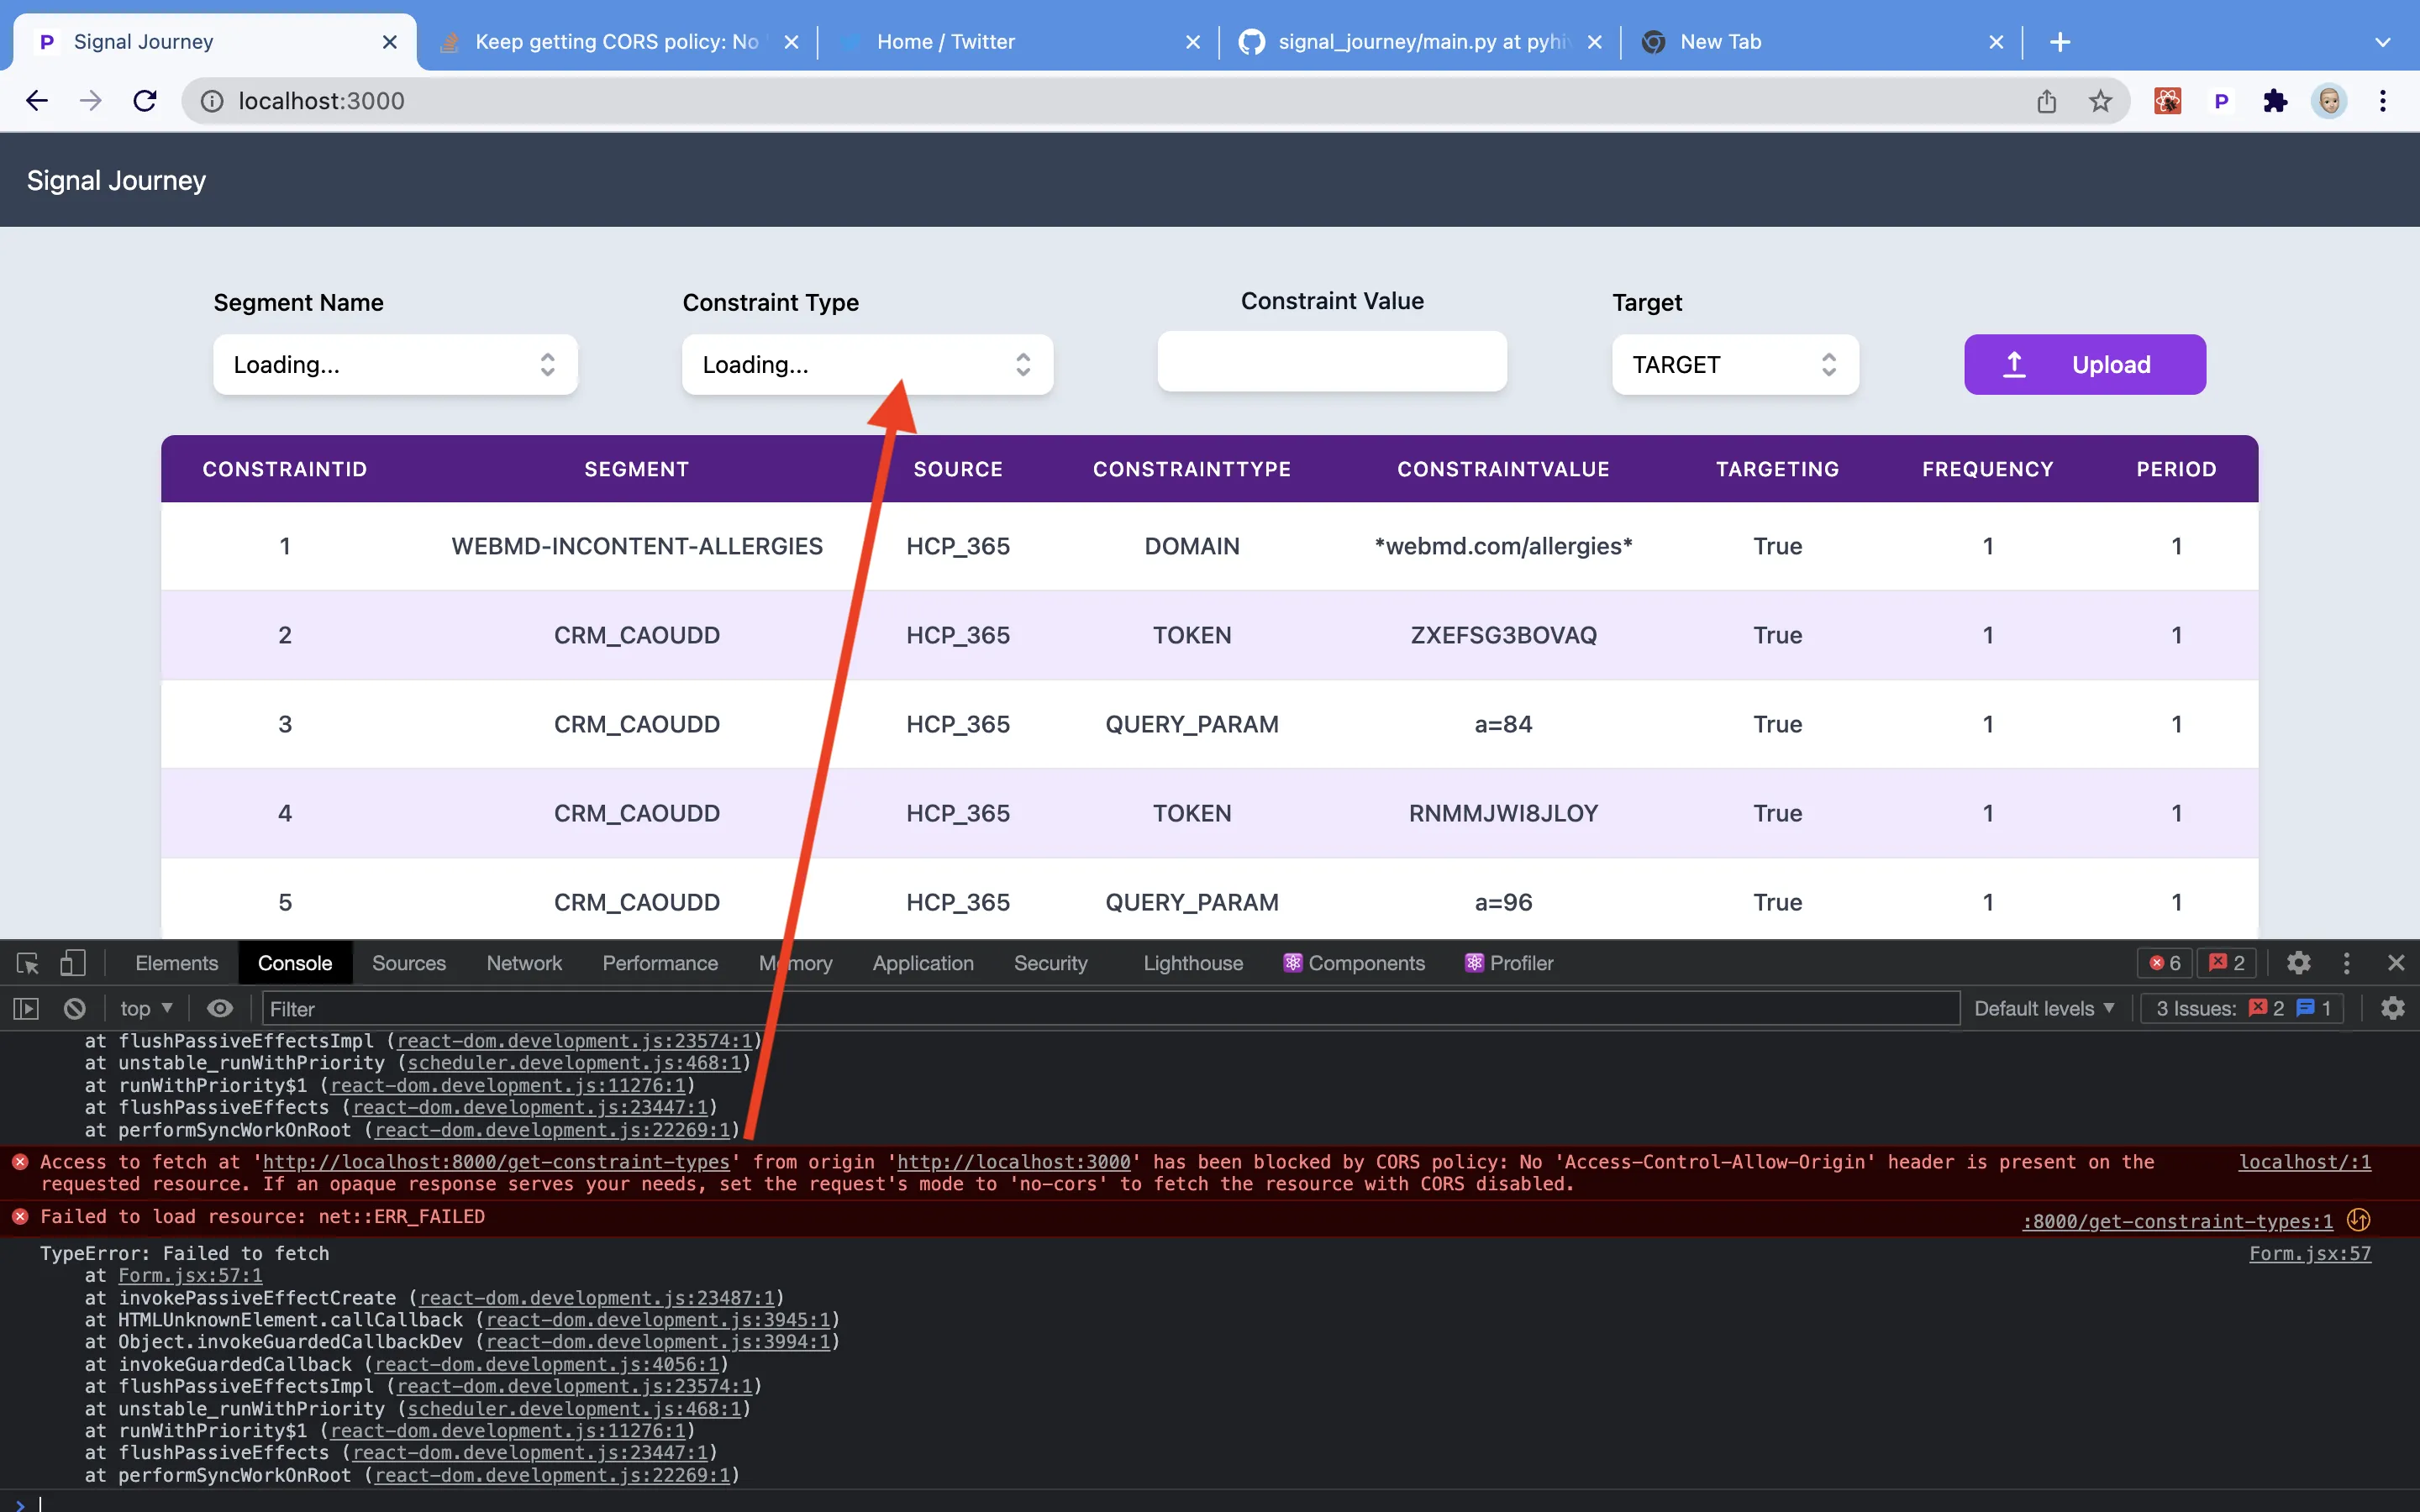Viewport: 2420px width, 1512px height.
Task: Click into the Constraint Value input field
Action: (x=1331, y=362)
